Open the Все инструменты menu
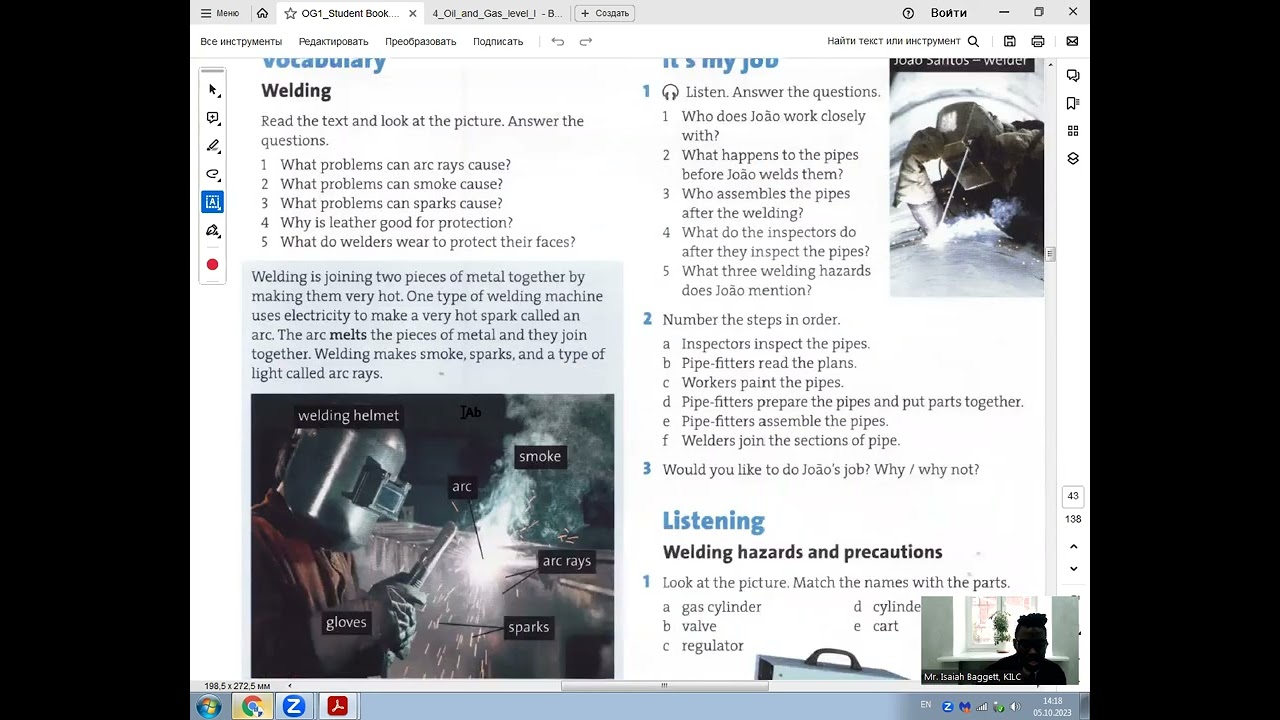 [x=241, y=41]
